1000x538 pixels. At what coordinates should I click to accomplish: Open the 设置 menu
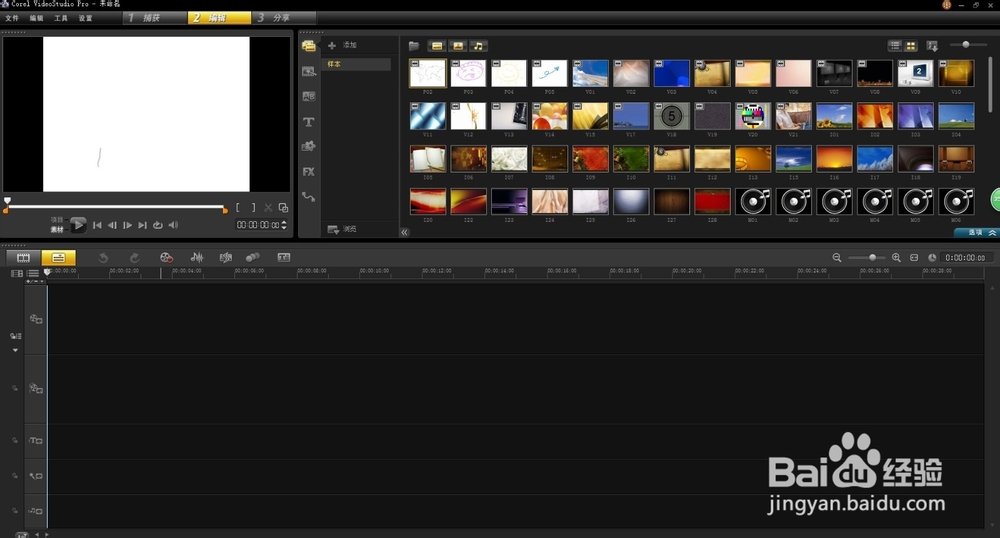pos(85,18)
